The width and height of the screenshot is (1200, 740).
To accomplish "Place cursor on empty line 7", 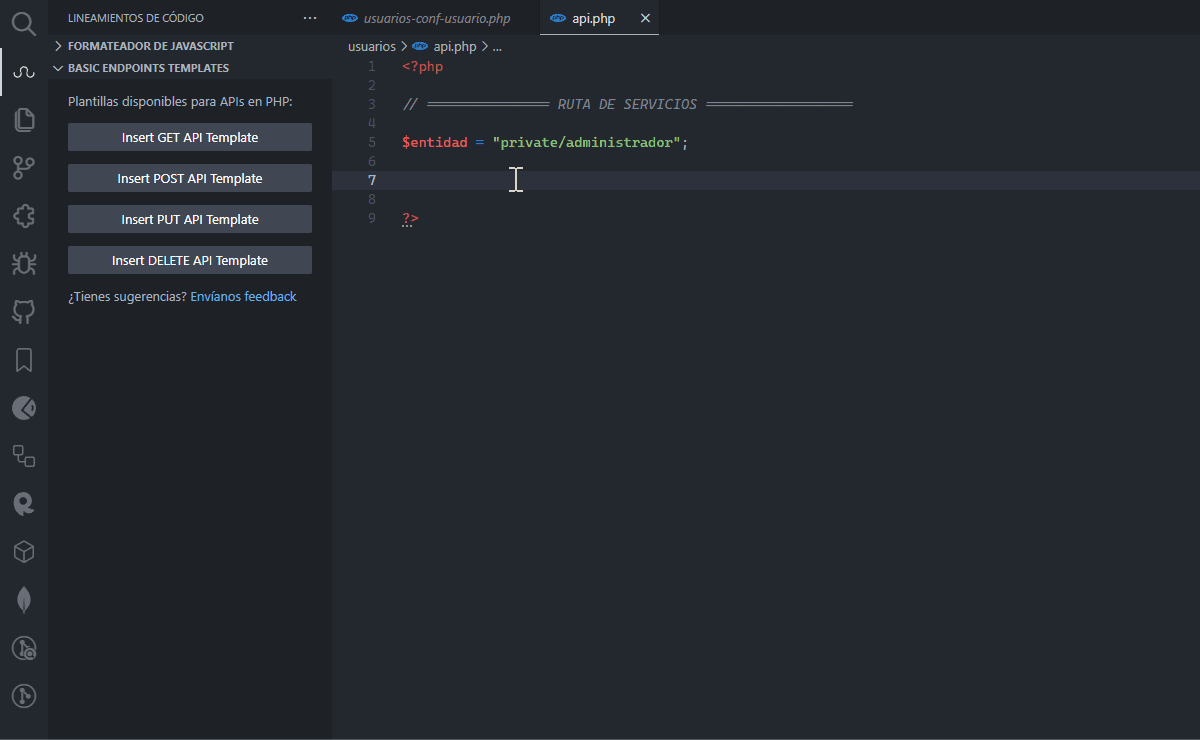I will (x=765, y=180).
